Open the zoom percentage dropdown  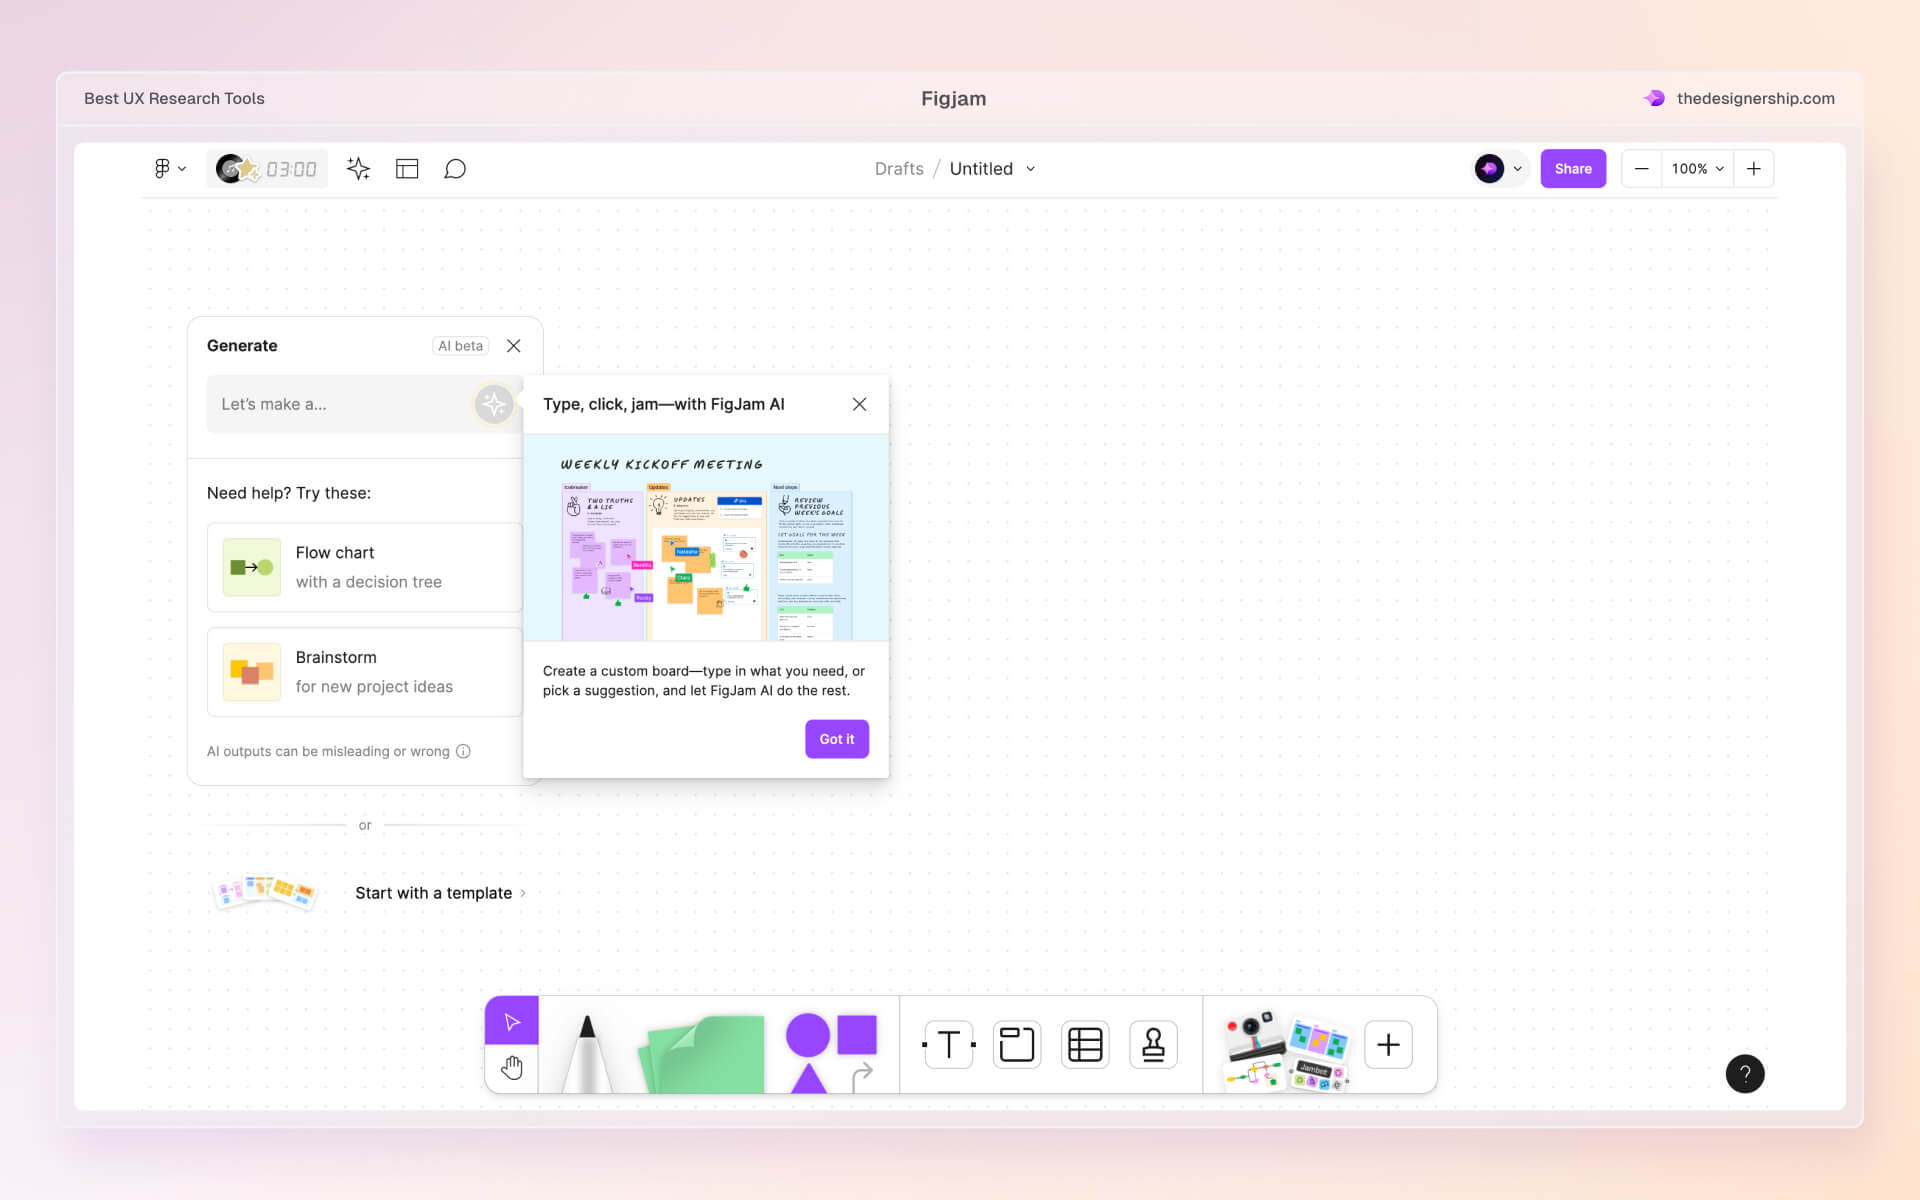click(1697, 168)
